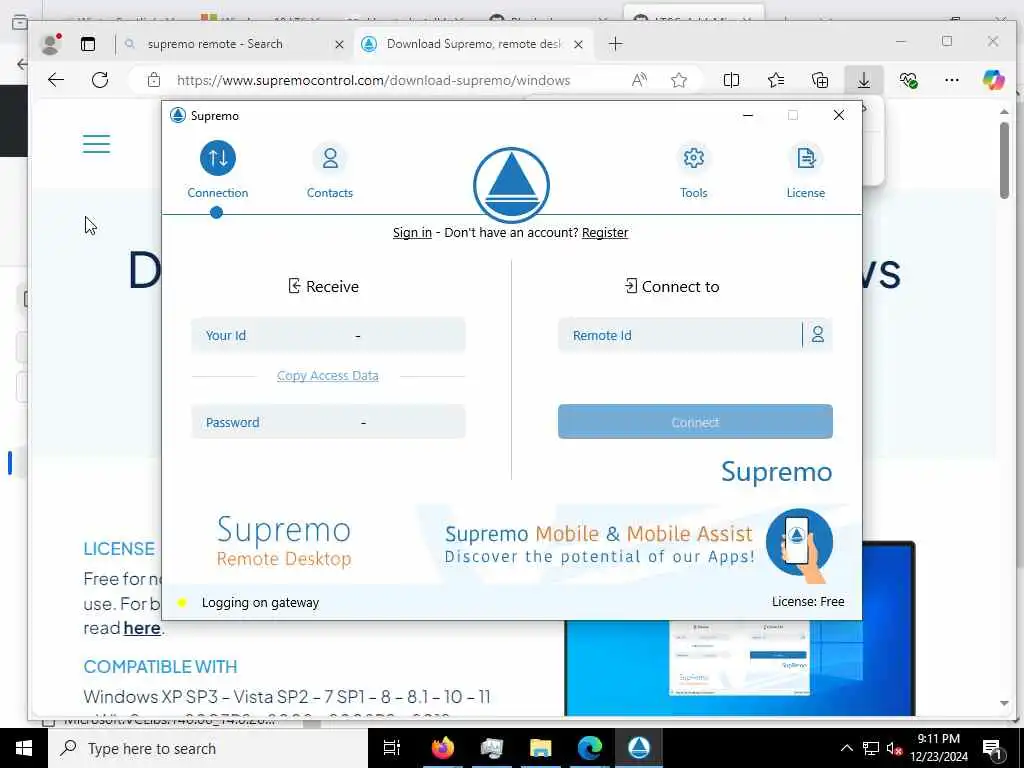Viewport: 1024px width, 768px height.
Task: Show hidden system tray icons
Action: click(846, 748)
